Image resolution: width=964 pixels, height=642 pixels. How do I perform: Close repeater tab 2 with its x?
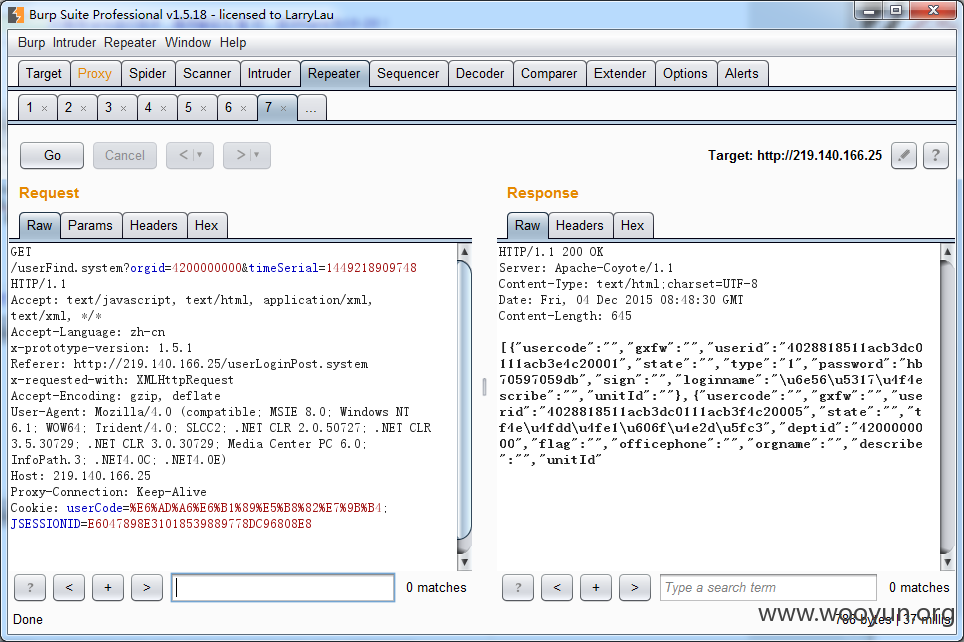click(x=84, y=109)
